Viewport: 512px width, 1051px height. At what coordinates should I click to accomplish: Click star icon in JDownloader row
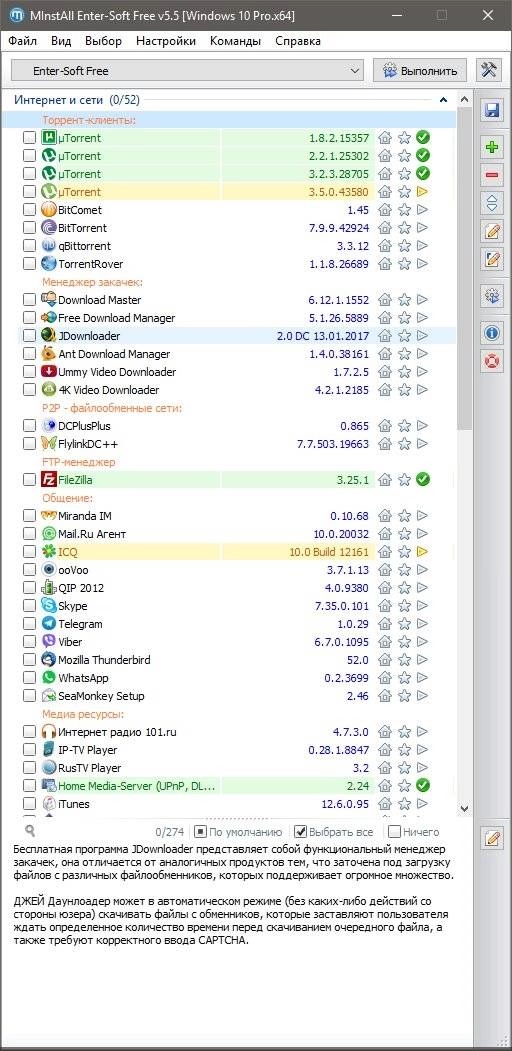(x=404, y=336)
